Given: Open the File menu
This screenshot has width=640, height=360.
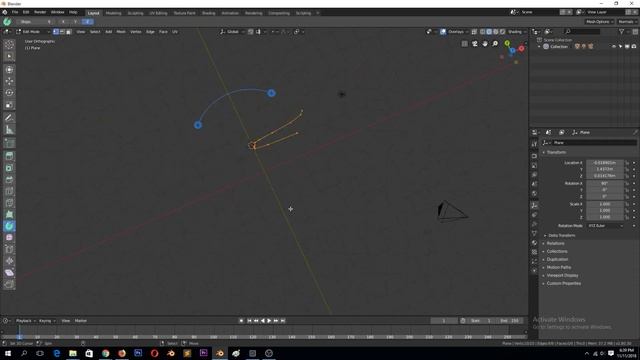Looking at the screenshot, I should (x=15, y=12).
